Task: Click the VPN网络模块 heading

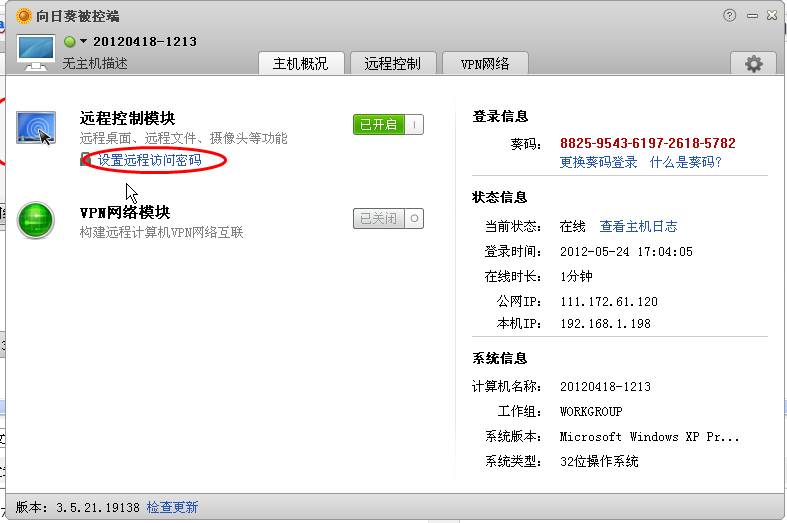Action: click(125, 213)
